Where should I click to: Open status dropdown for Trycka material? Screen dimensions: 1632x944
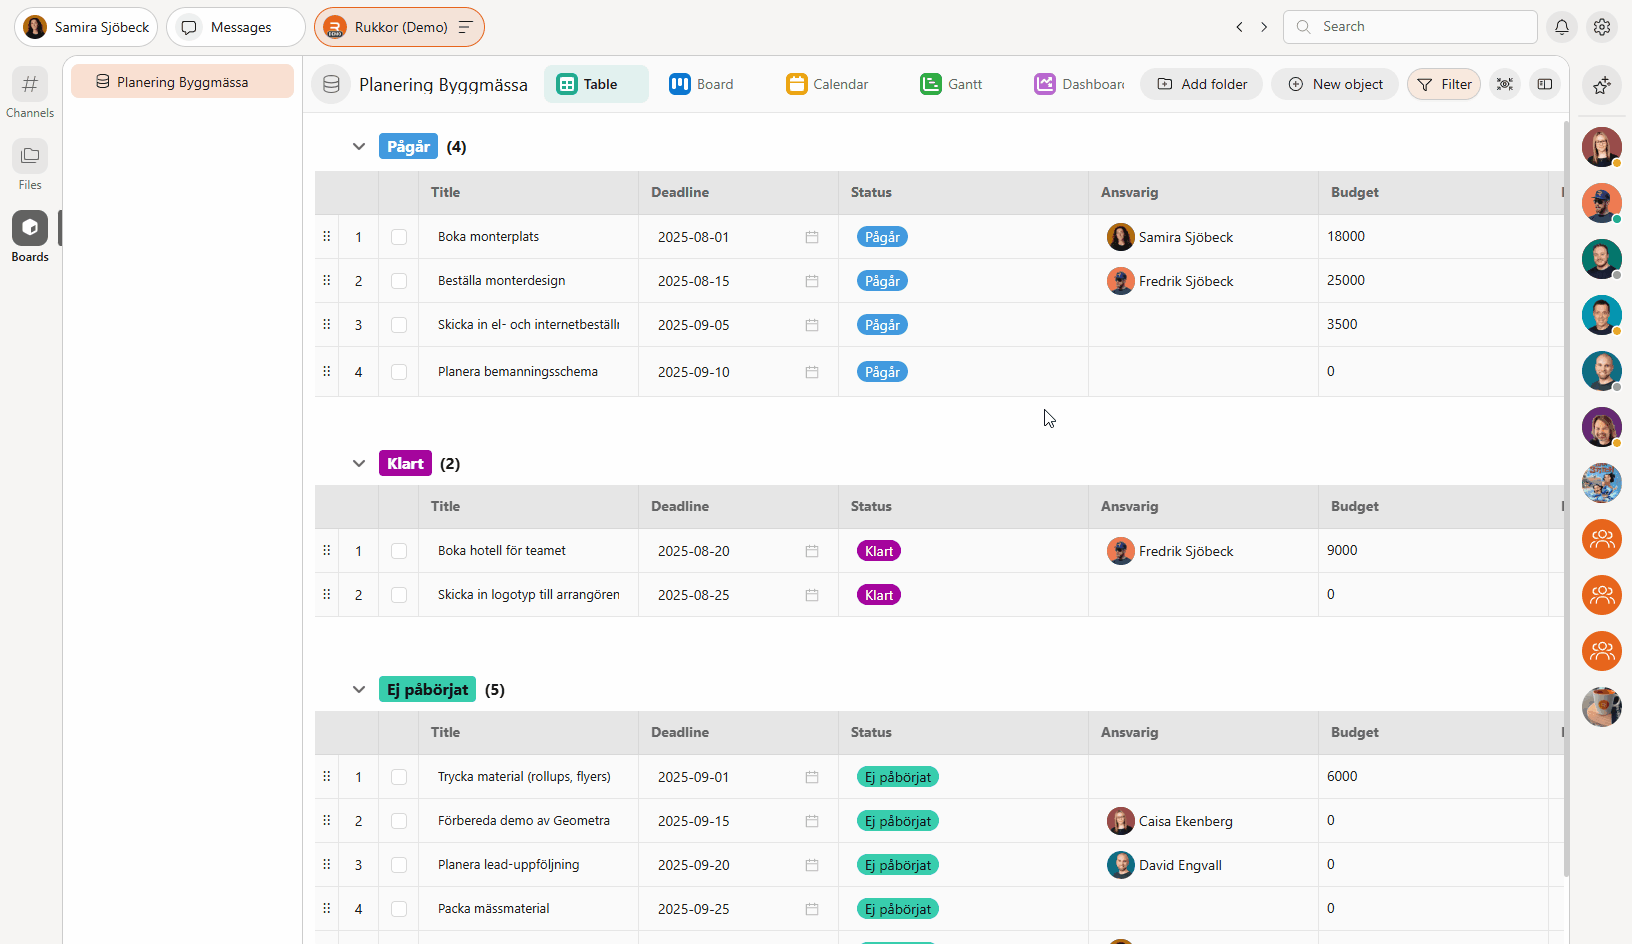click(898, 777)
